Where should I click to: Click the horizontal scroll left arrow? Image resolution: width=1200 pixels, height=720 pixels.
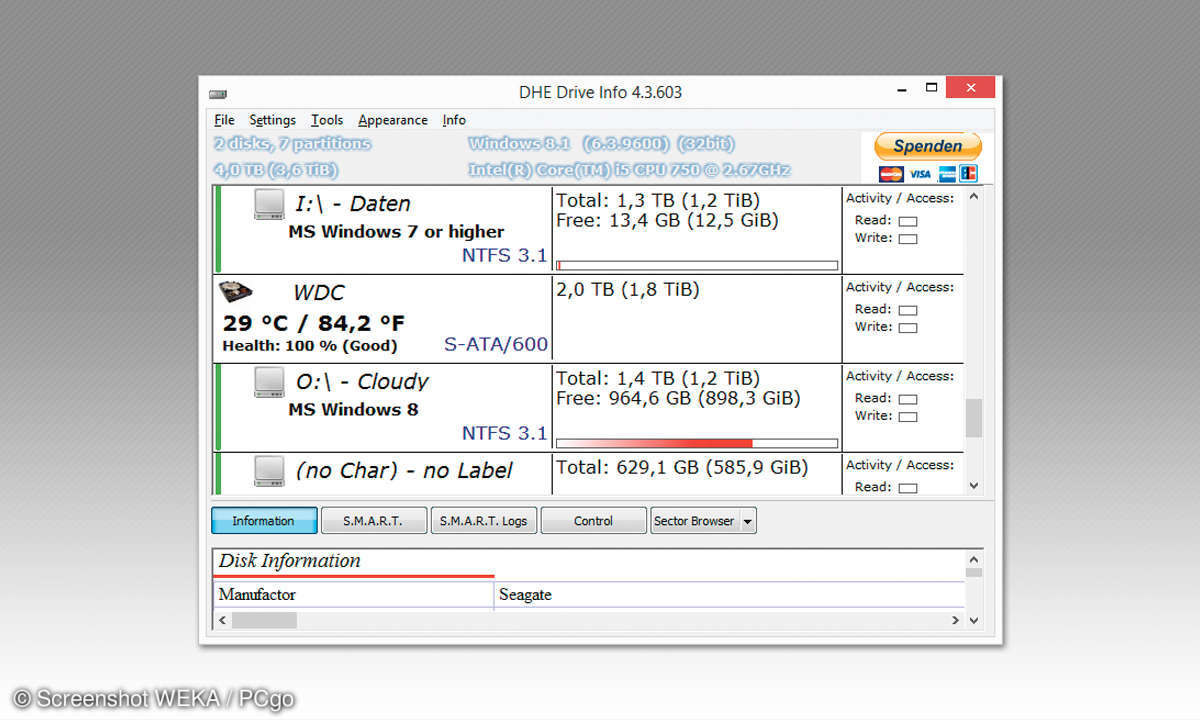(x=222, y=620)
